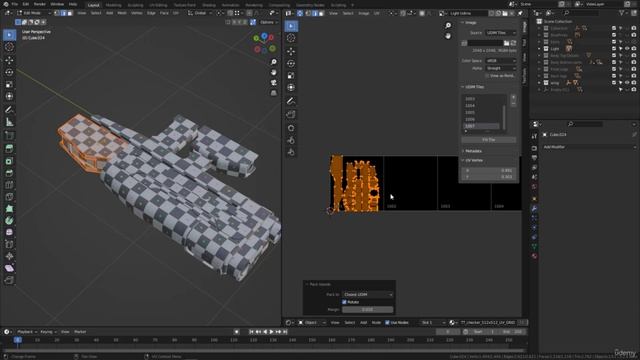Select the UV editor Transform tool

click(x=291, y=87)
